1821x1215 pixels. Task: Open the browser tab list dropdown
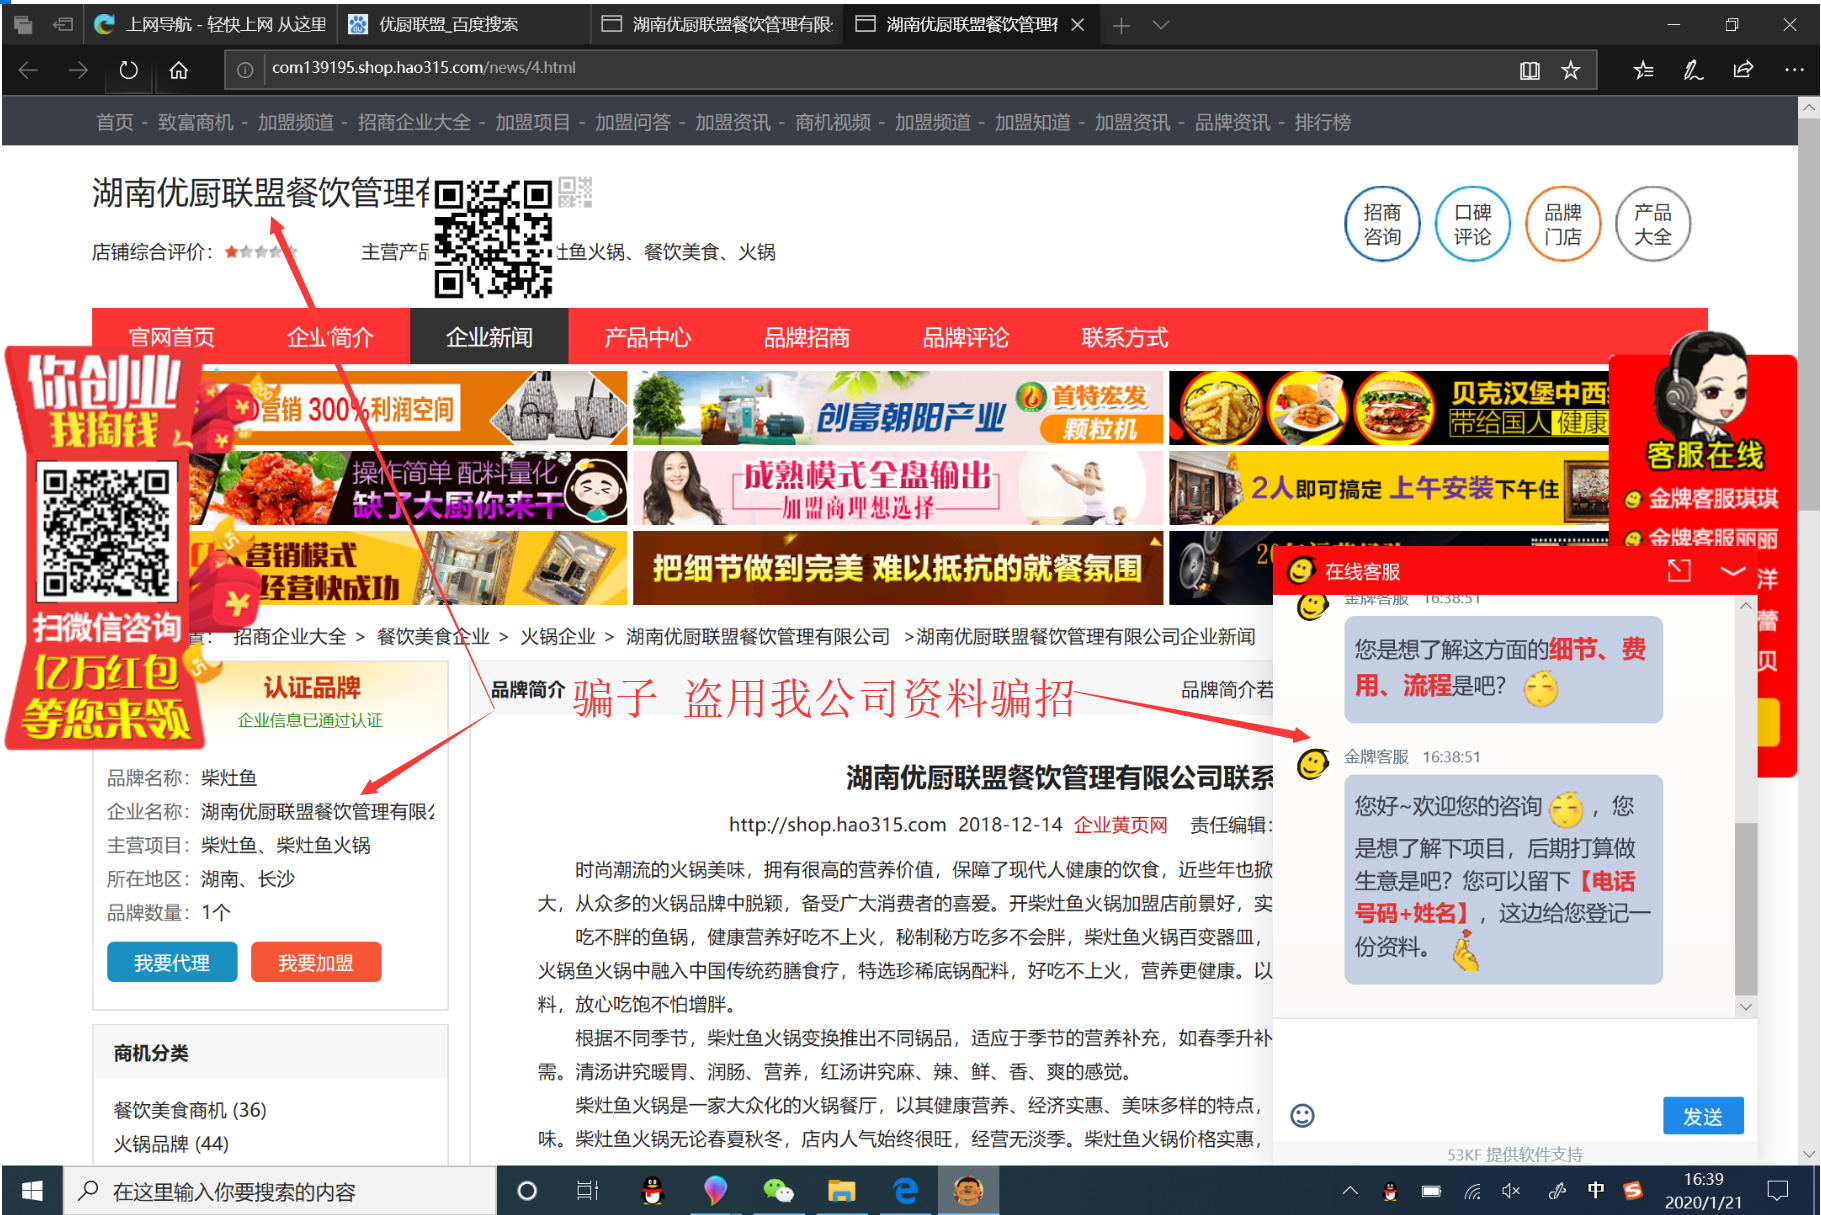(1161, 25)
